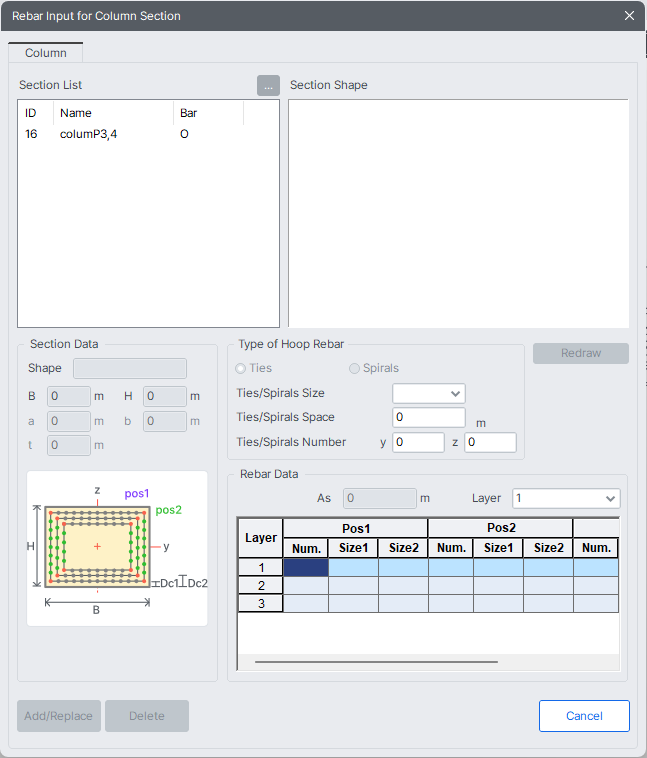
Task: Click the Pos1 Size1 cell for layer 1
Action: pos(353,568)
